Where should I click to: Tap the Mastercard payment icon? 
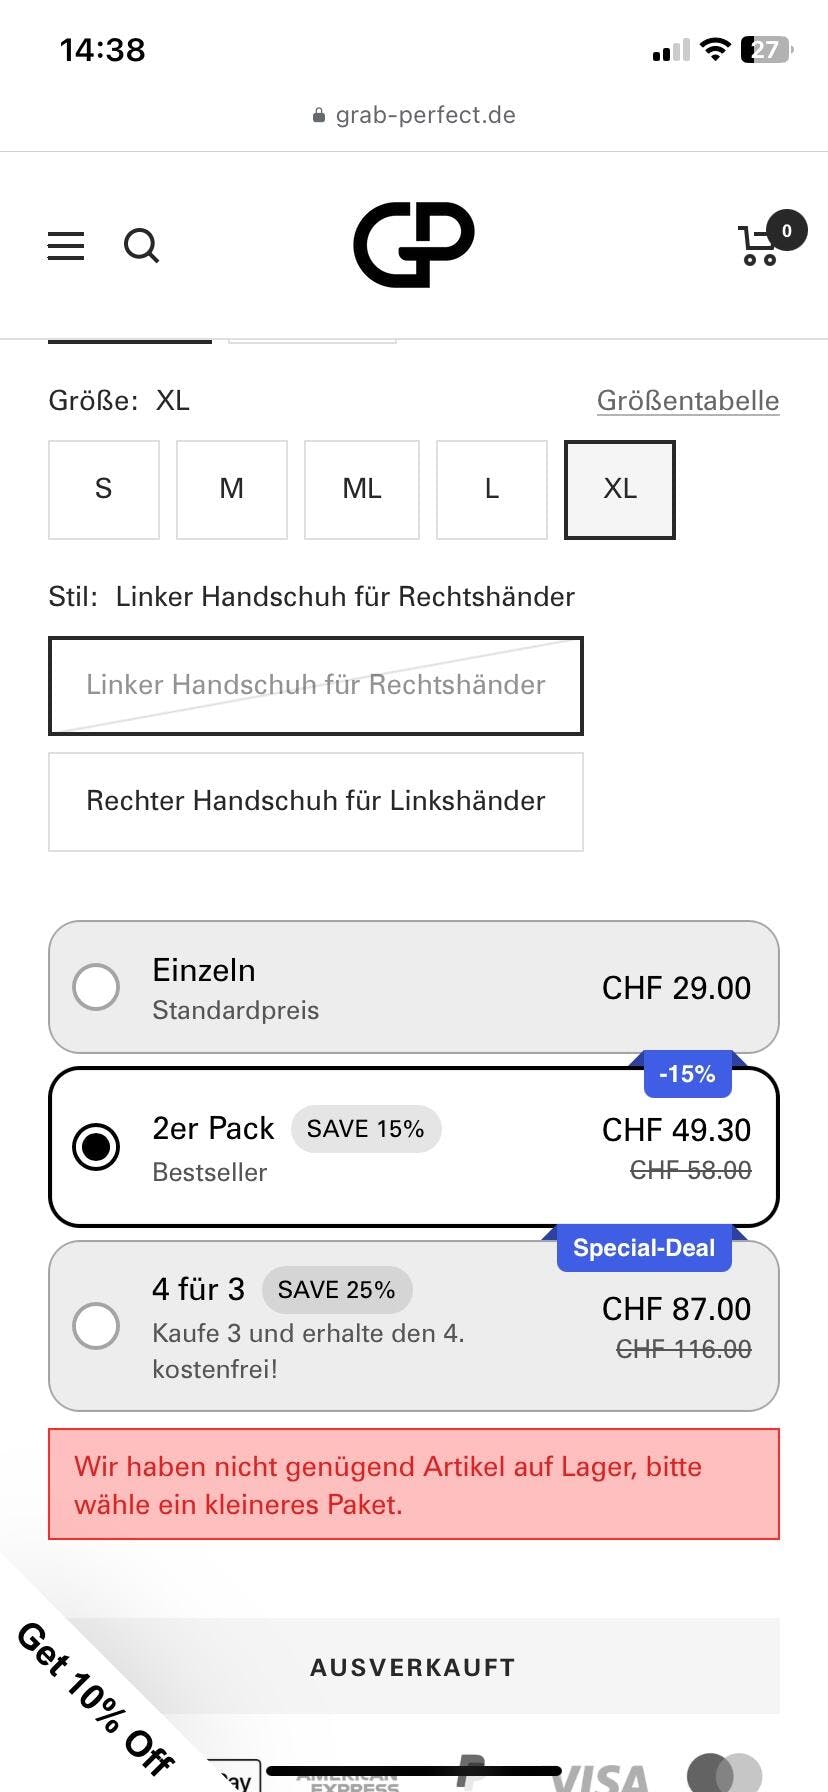[x=724, y=1773]
